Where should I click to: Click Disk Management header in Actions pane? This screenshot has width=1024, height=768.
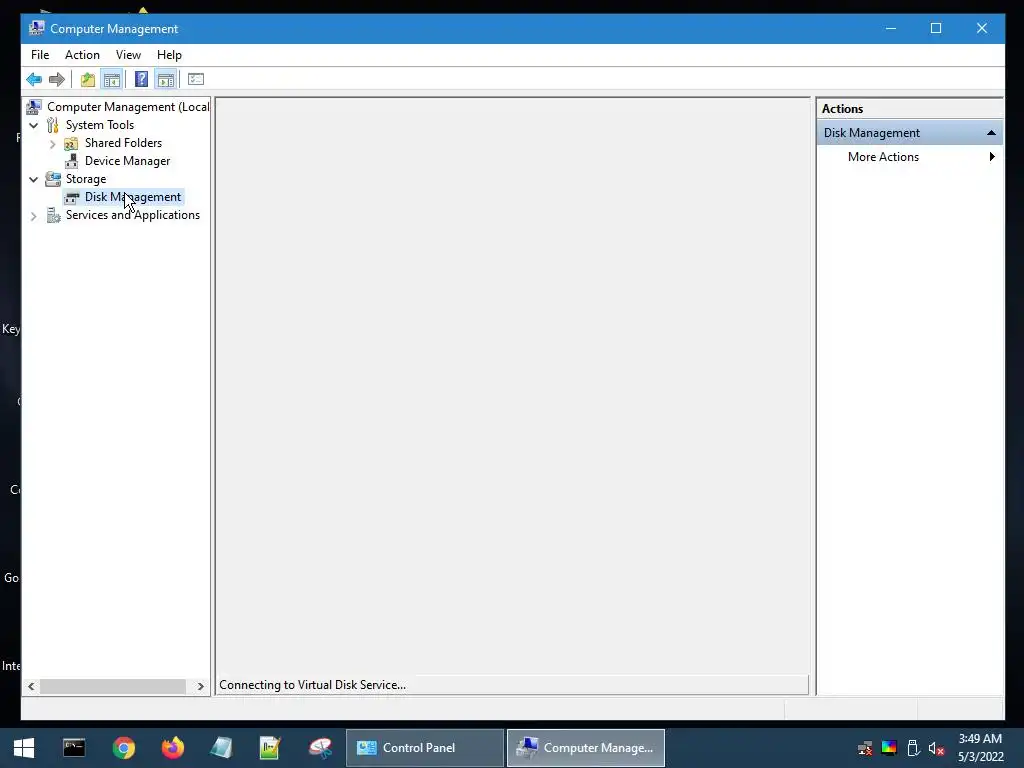910,133
